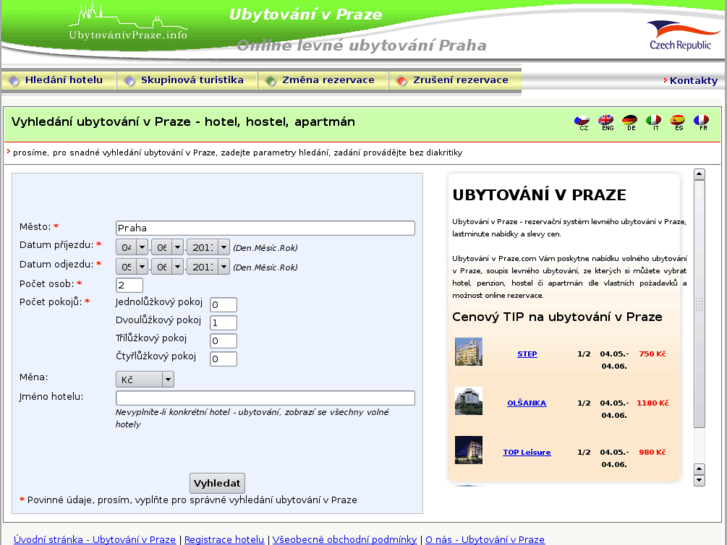Screen dimensions: 727x545
Task: Click the Čtyřlůžkový pokoj count field
Action: tap(223, 359)
